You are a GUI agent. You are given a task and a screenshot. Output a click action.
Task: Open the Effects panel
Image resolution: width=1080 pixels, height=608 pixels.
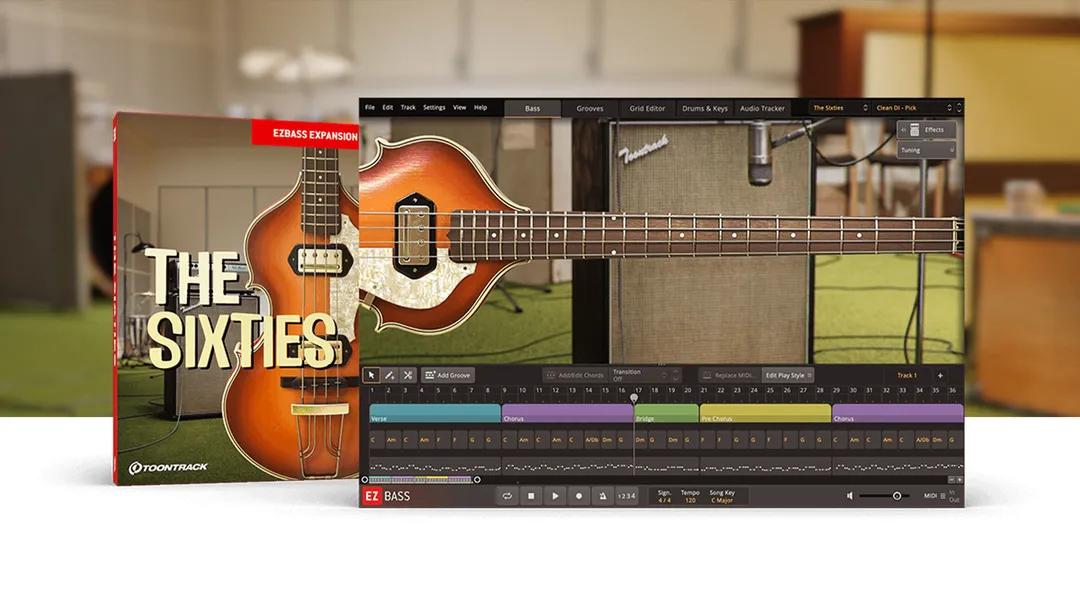926,129
